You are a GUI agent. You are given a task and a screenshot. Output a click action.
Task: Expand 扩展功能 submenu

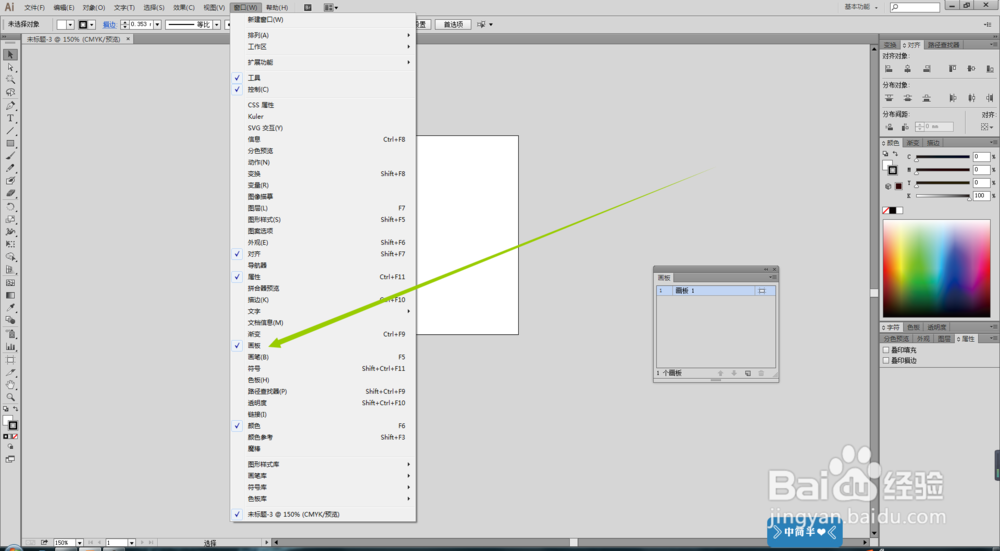(x=323, y=62)
